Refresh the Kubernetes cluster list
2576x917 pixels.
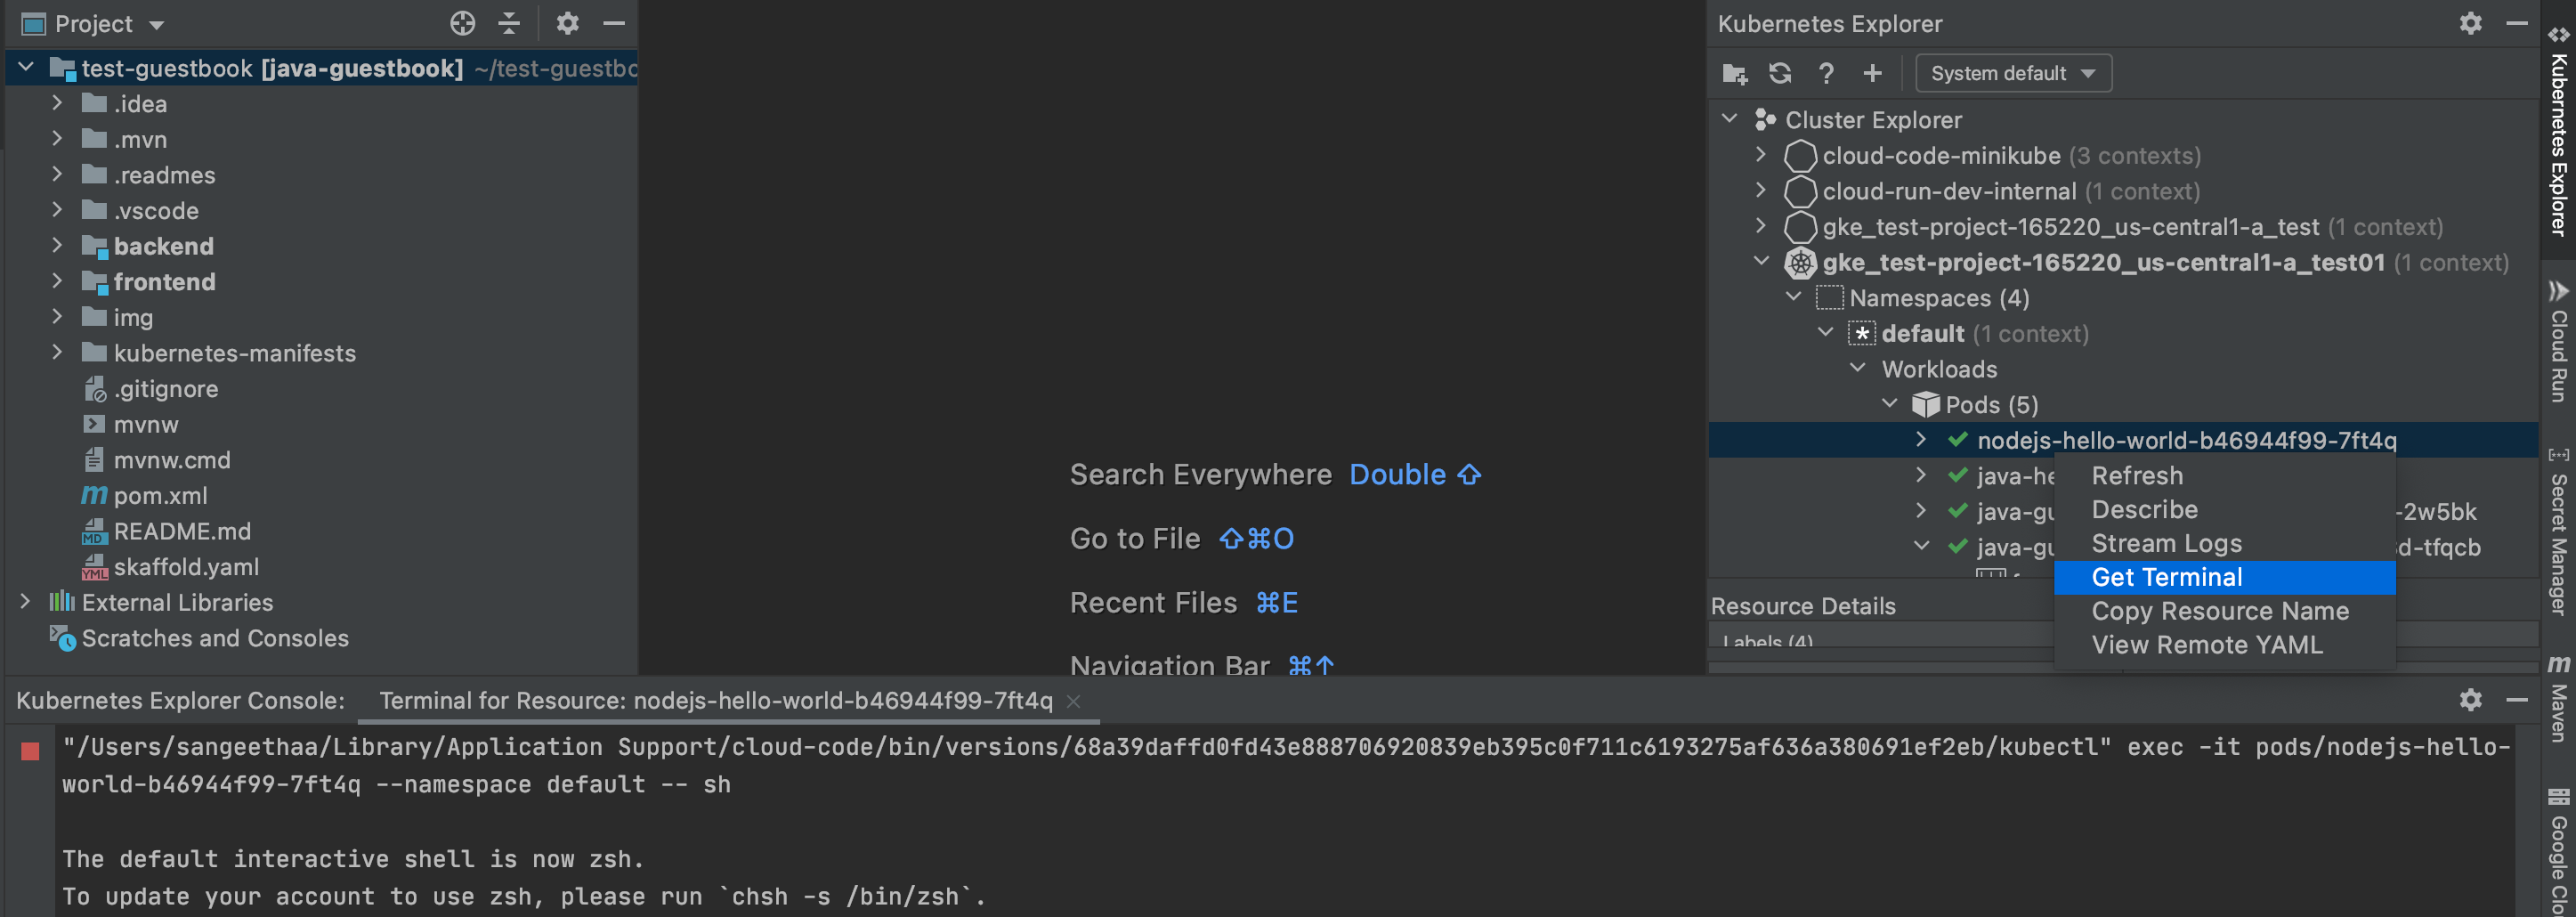pos(1780,72)
